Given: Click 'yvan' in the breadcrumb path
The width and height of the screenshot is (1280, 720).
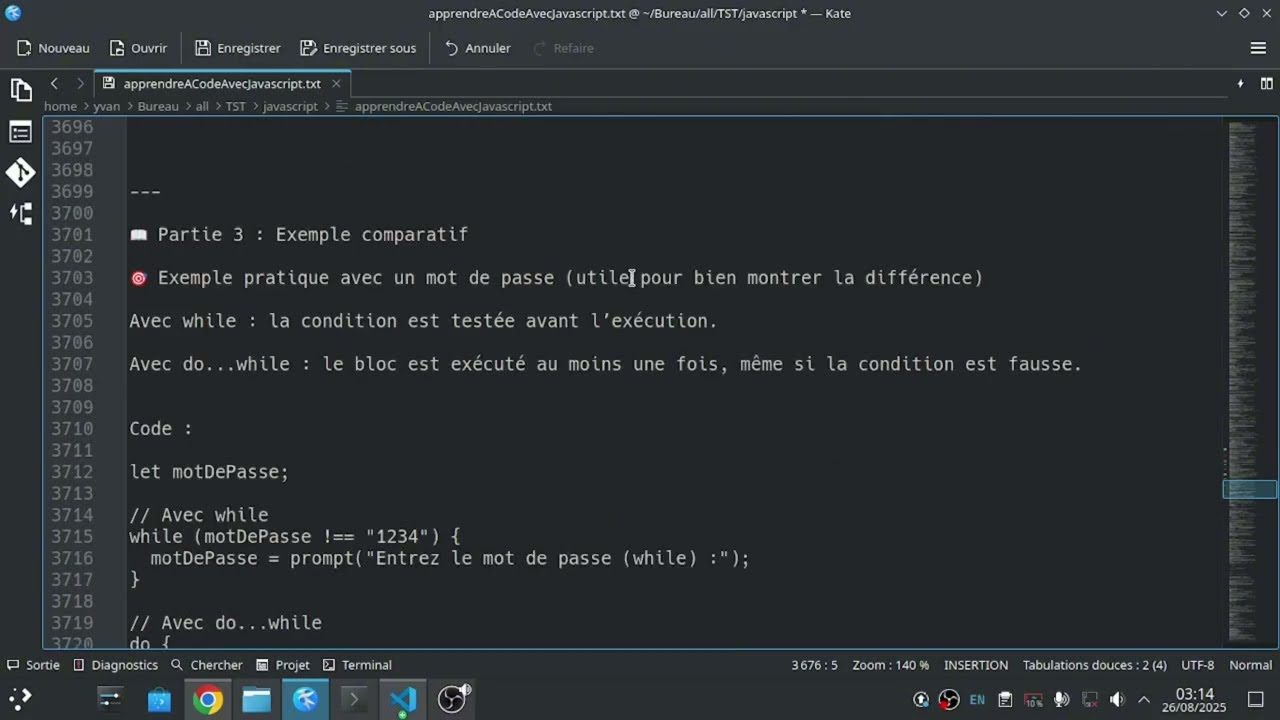Looking at the screenshot, I should point(107,106).
